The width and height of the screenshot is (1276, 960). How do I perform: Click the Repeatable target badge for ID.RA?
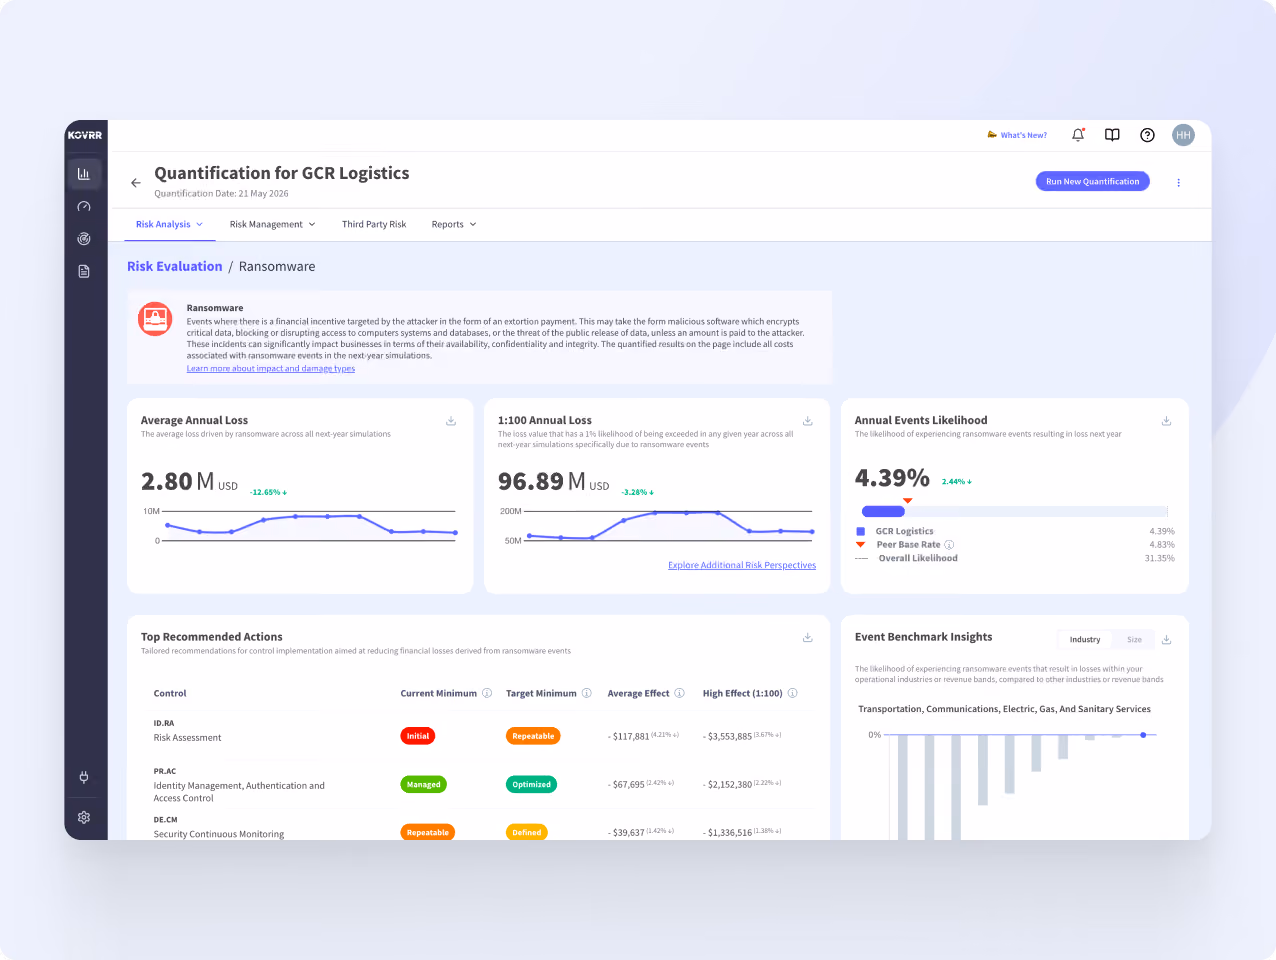coord(533,736)
